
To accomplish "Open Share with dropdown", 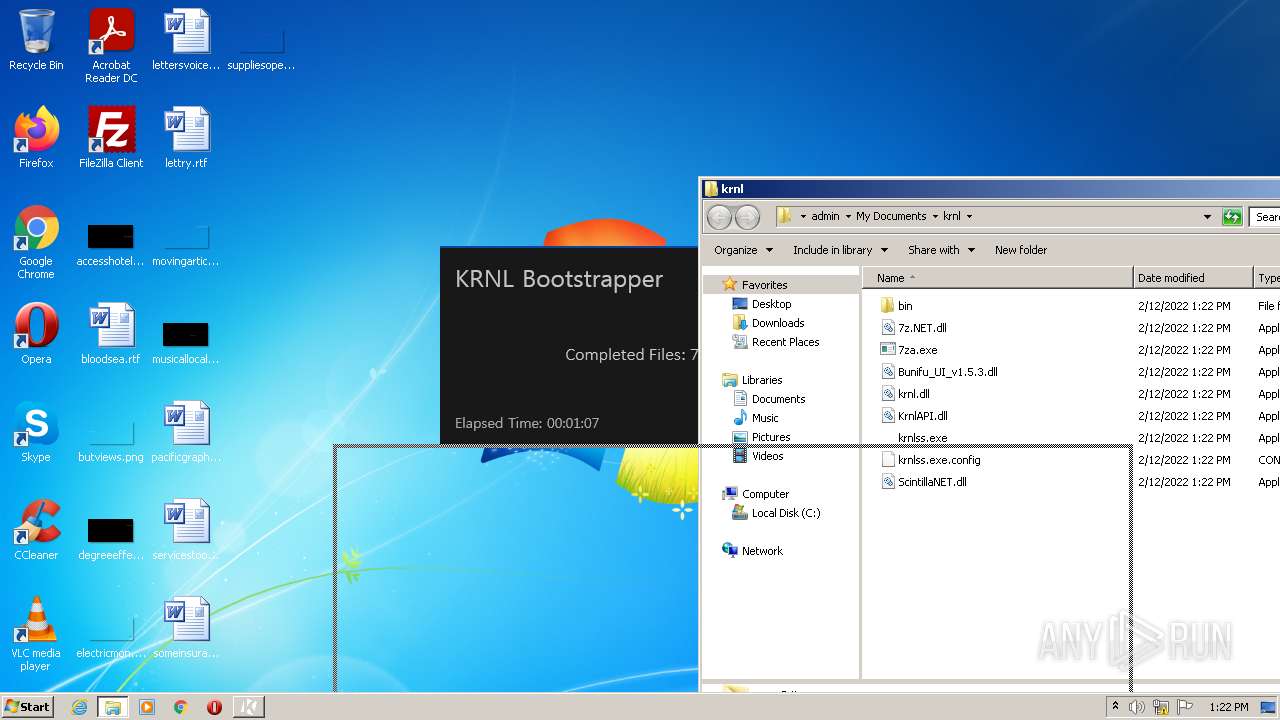I will click(x=941, y=250).
